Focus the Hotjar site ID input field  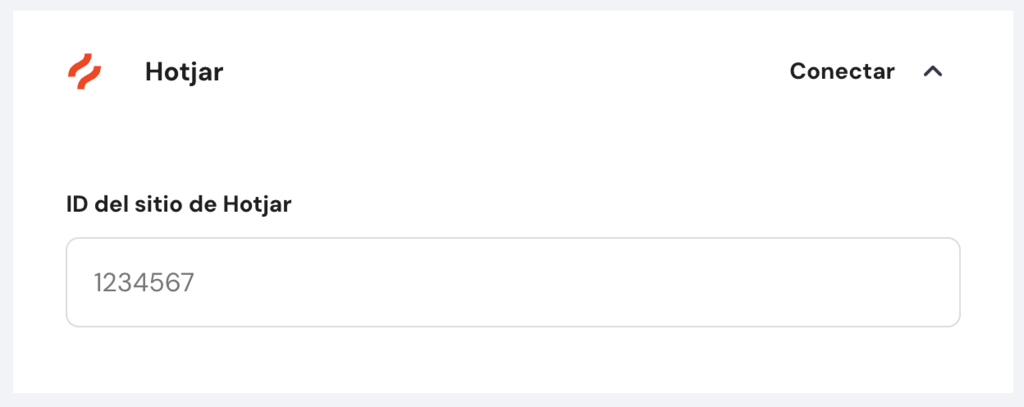(x=512, y=283)
